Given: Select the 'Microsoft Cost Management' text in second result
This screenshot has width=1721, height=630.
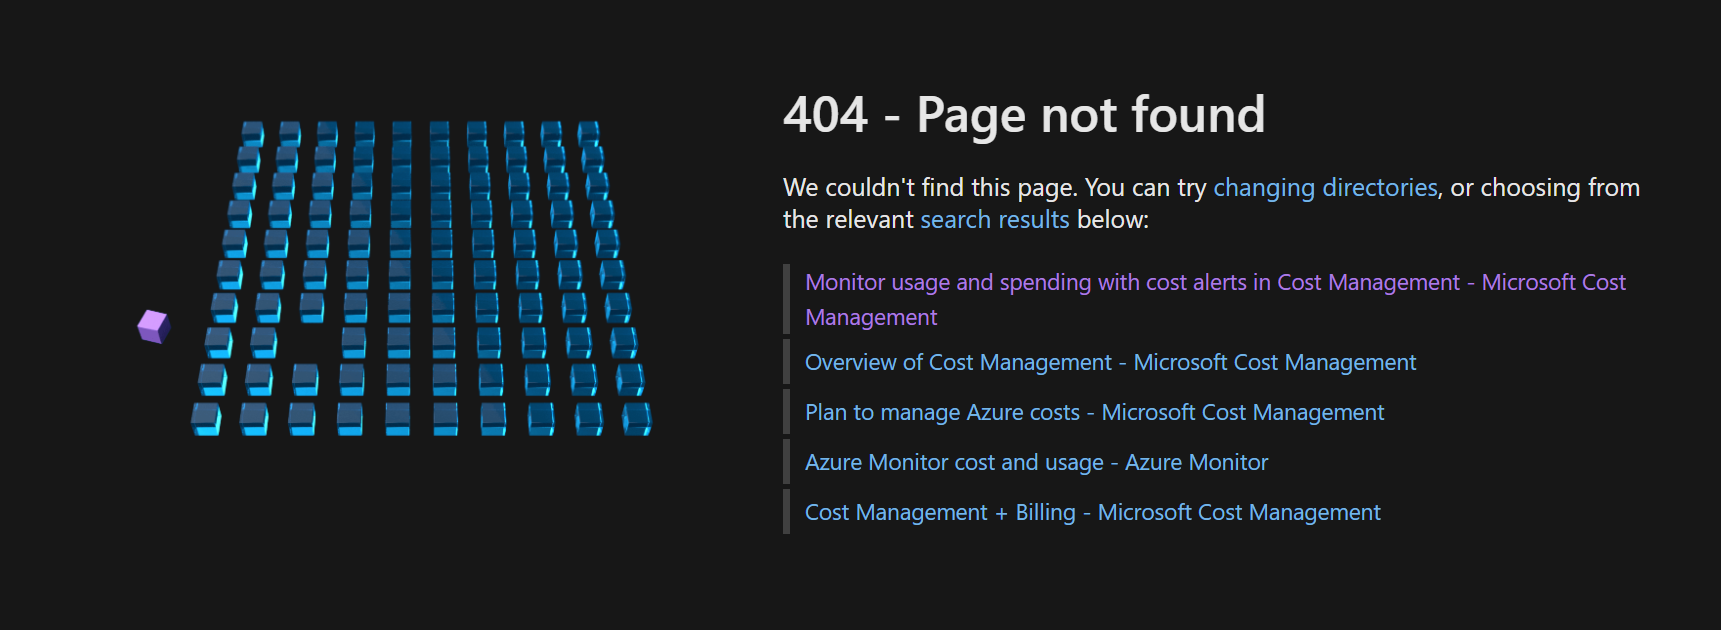Looking at the screenshot, I should click(x=1277, y=362).
